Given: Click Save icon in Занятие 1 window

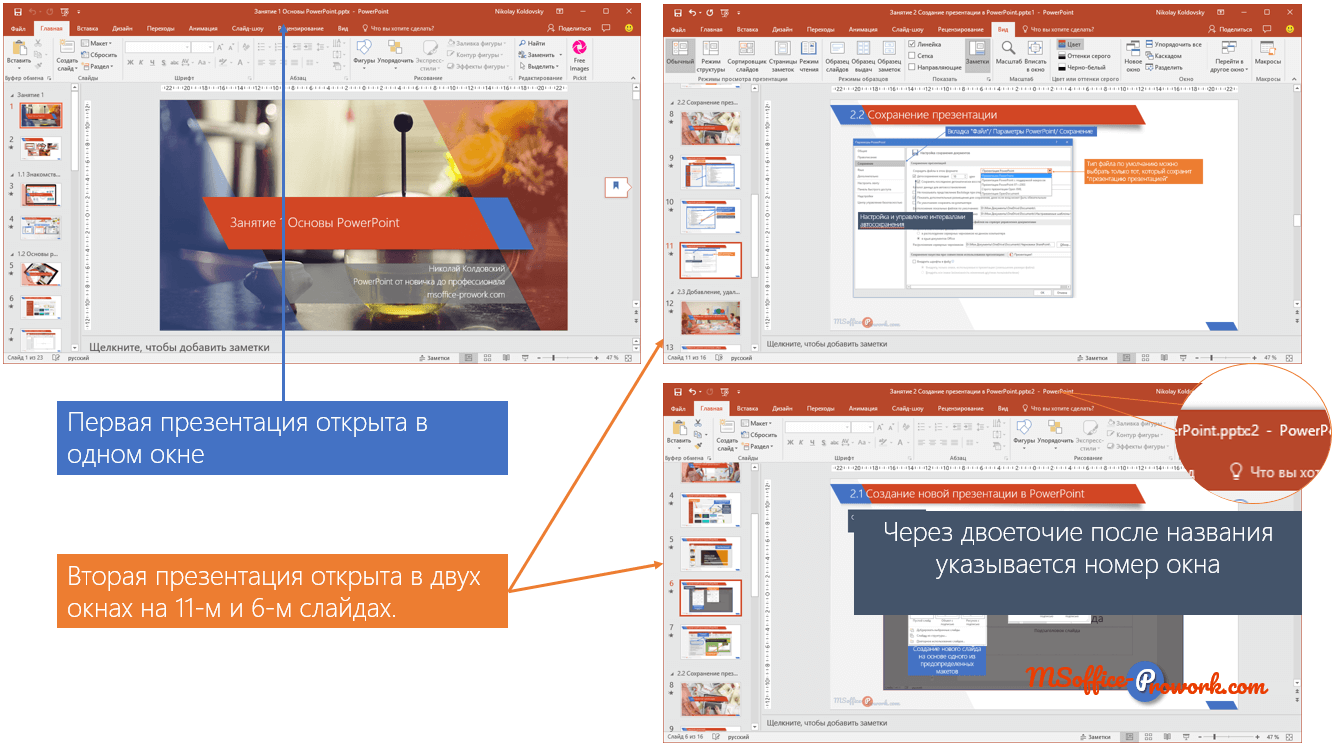Looking at the screenshot, I should click(x=17, y=11).
